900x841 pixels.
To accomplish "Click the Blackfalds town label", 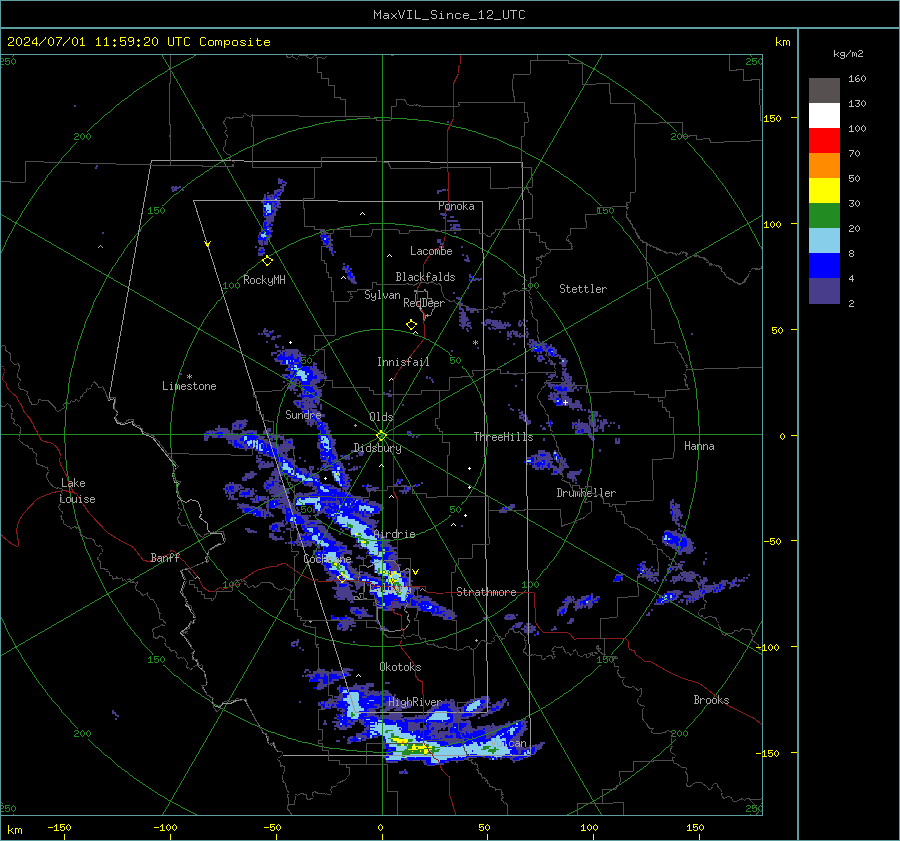I will [x=425, y=277].
